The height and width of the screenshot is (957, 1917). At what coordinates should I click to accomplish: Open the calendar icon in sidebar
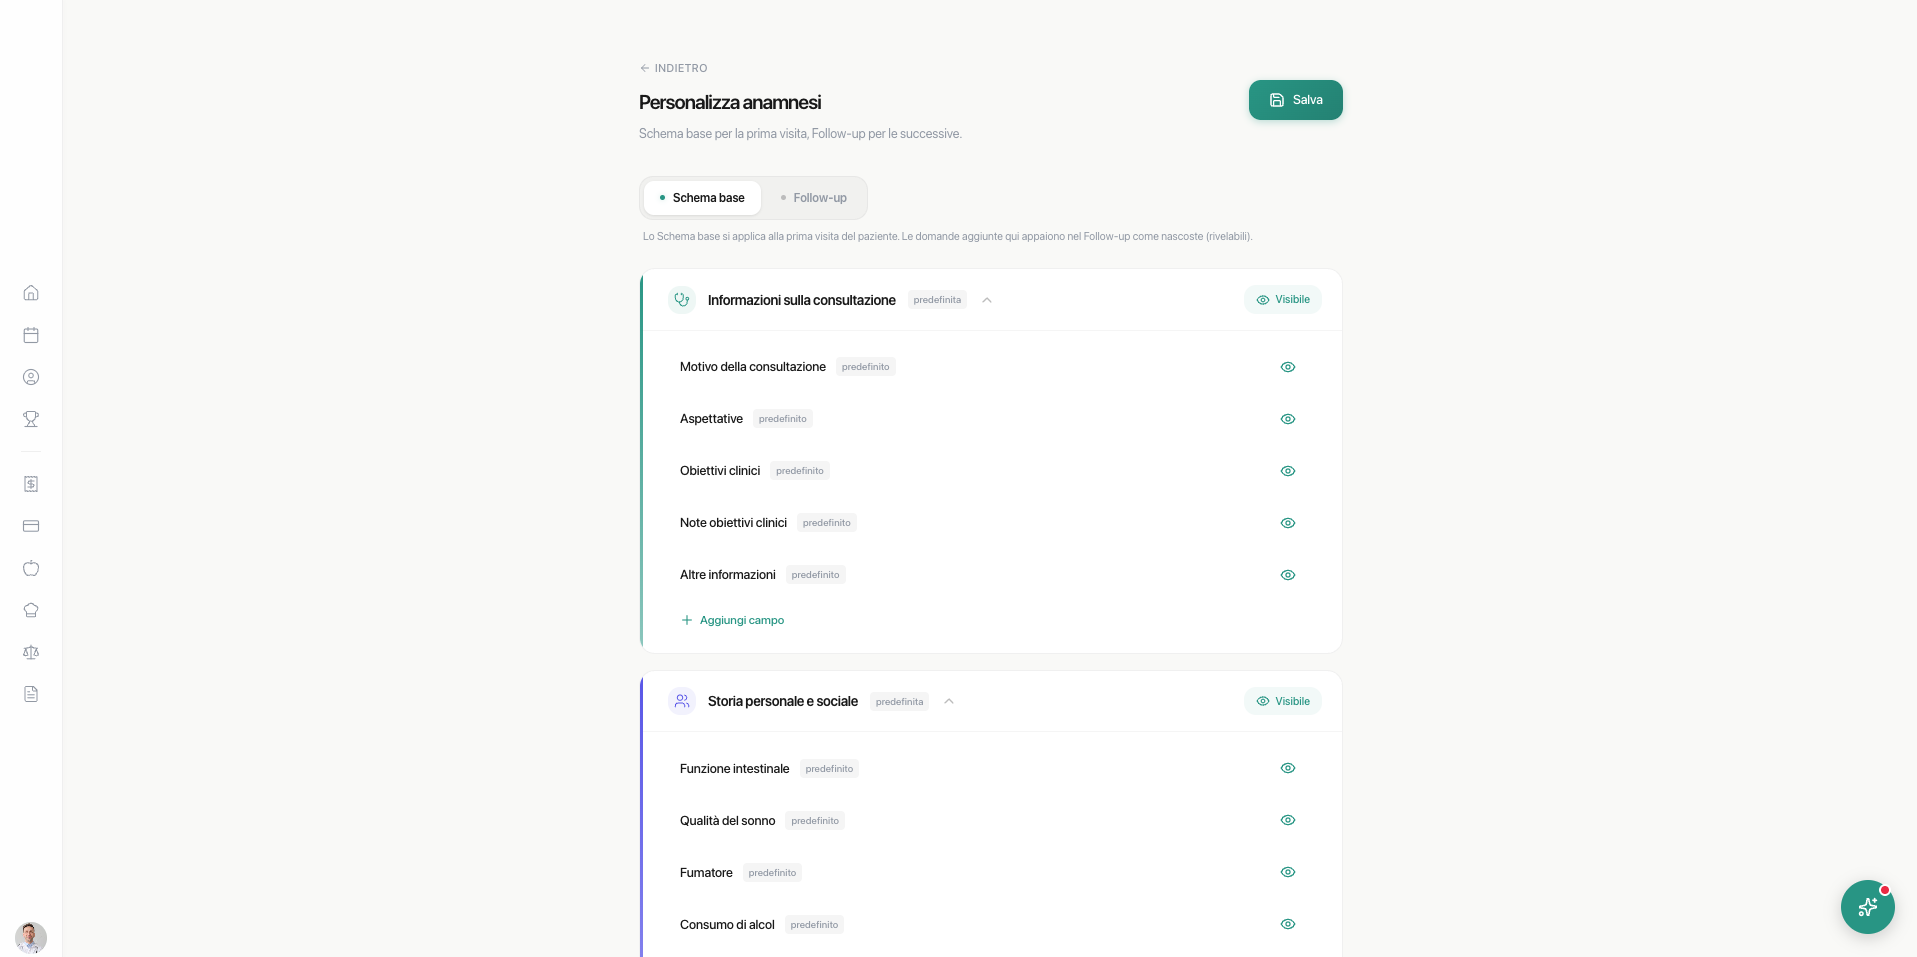tap(31, 335)
